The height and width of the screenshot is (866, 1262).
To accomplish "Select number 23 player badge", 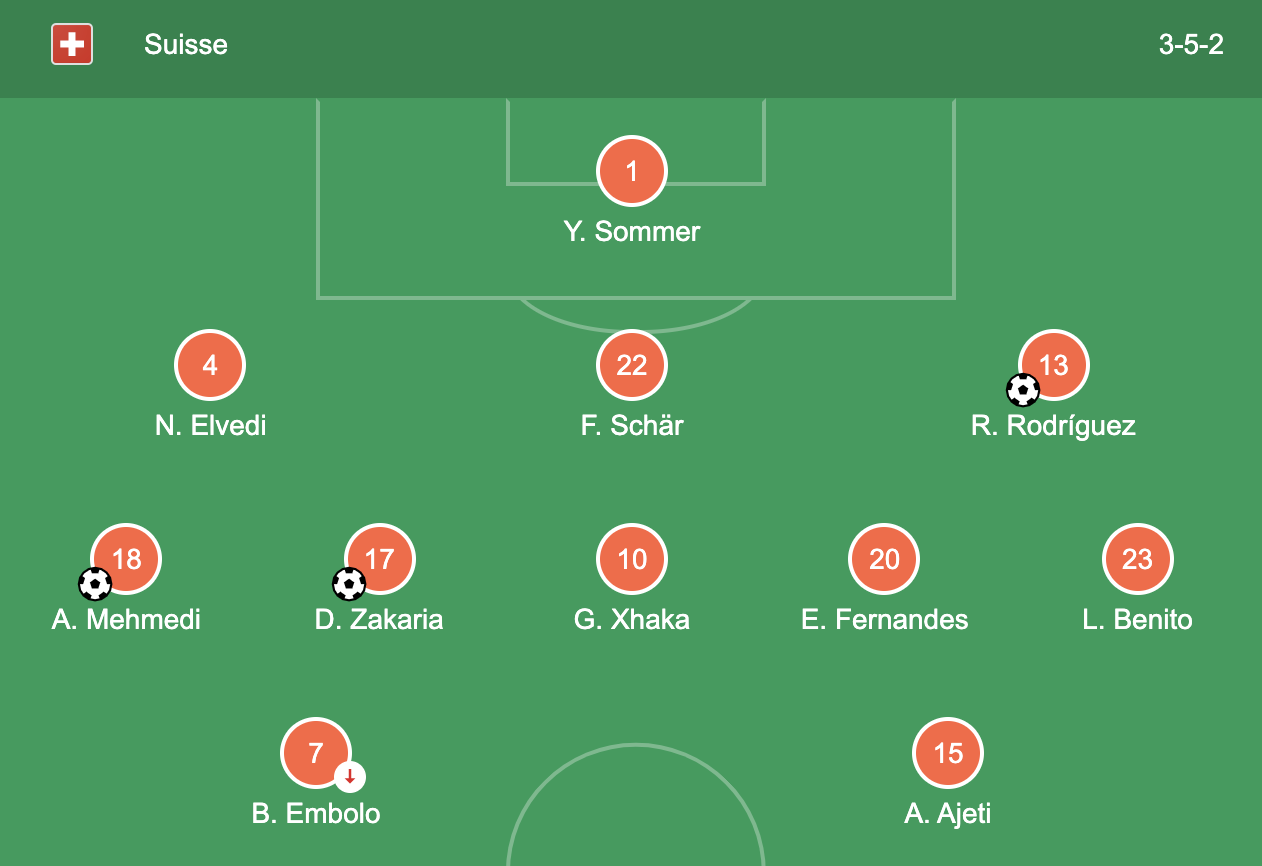I will 1138,559.
